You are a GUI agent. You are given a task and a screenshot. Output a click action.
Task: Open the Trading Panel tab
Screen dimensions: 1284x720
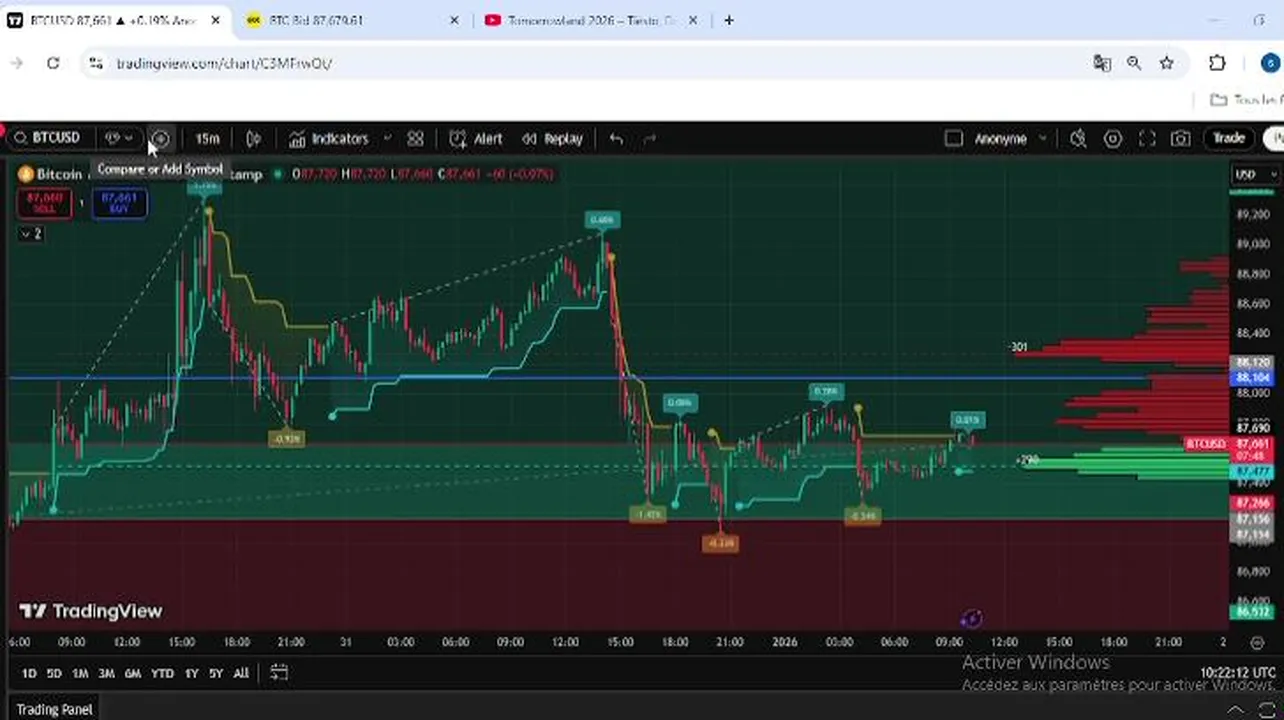(55, 709)
